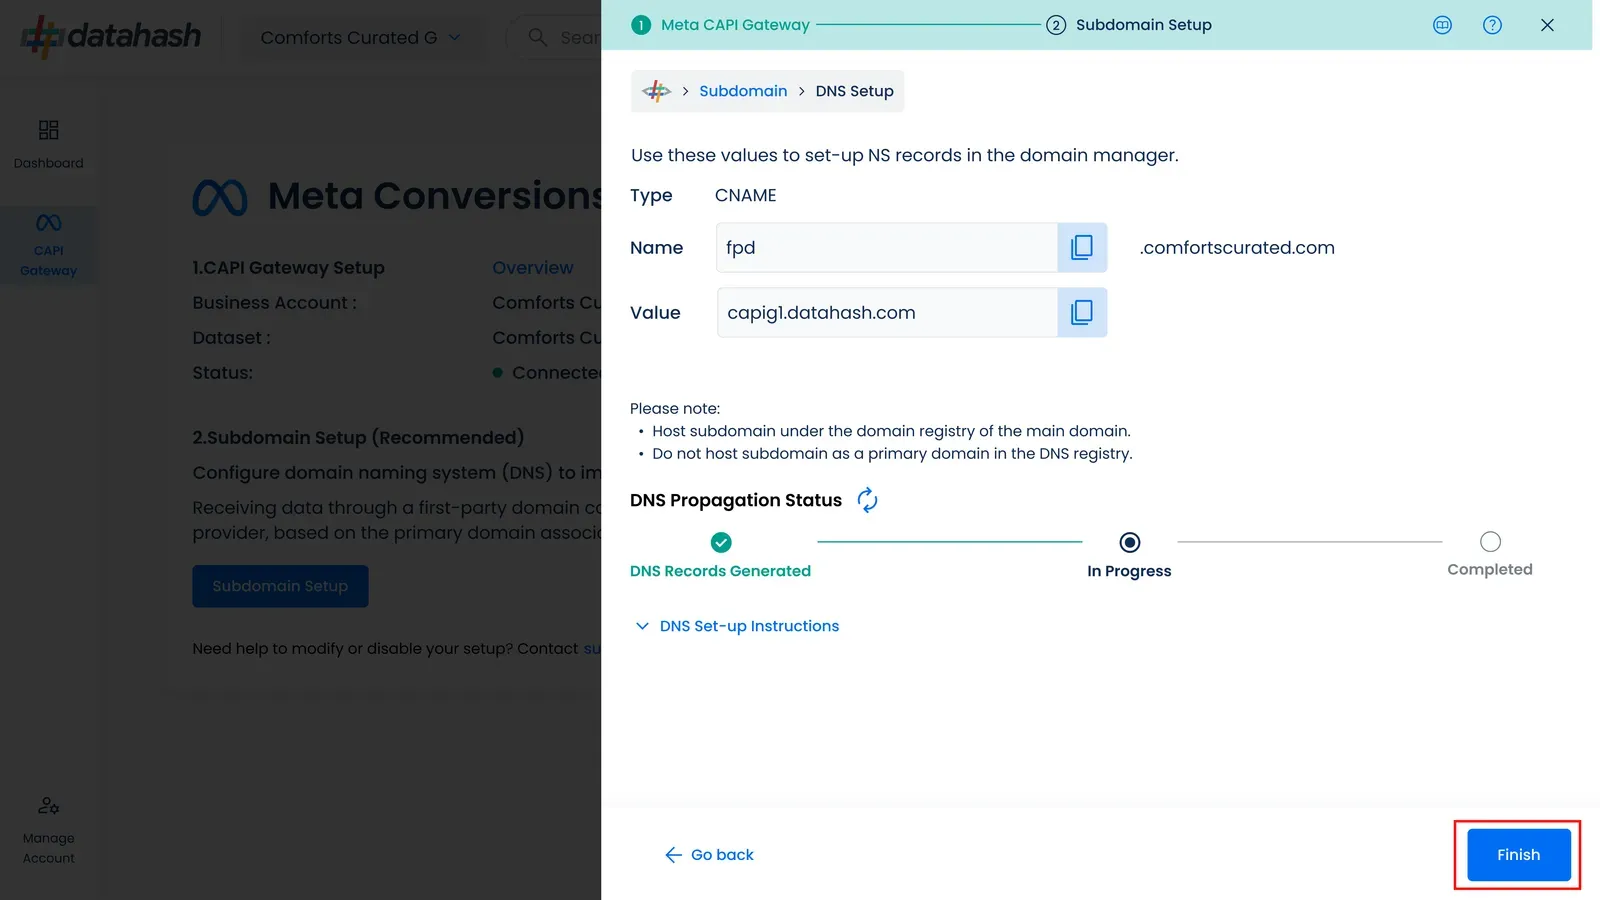1600x900 pixels.
Task: Click the Connected status text
Action: pyautogui.click(x=556, y=373)
